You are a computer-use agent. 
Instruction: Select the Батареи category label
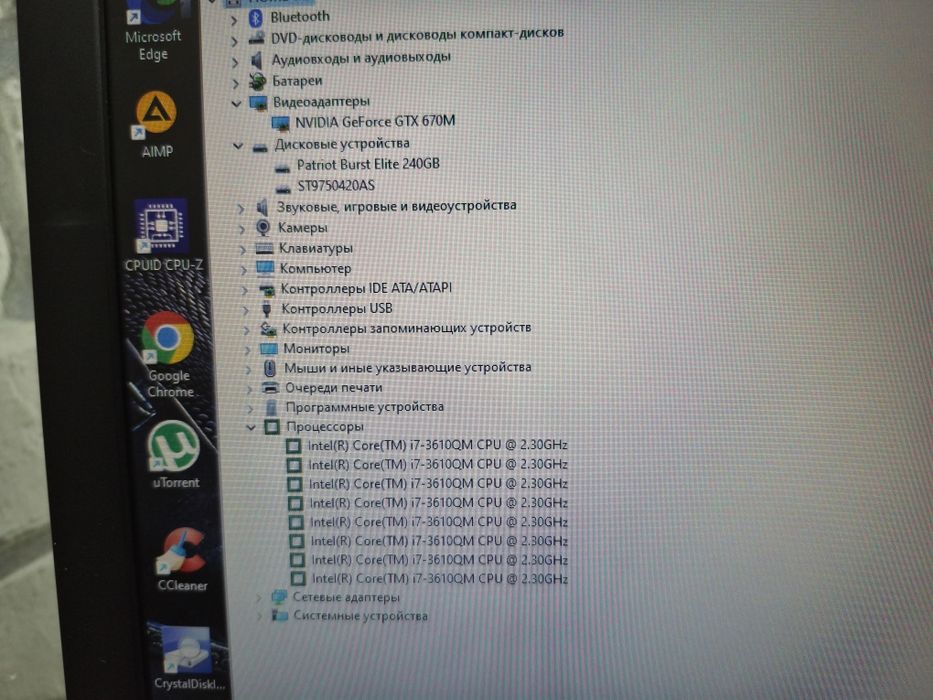[297, 81]
